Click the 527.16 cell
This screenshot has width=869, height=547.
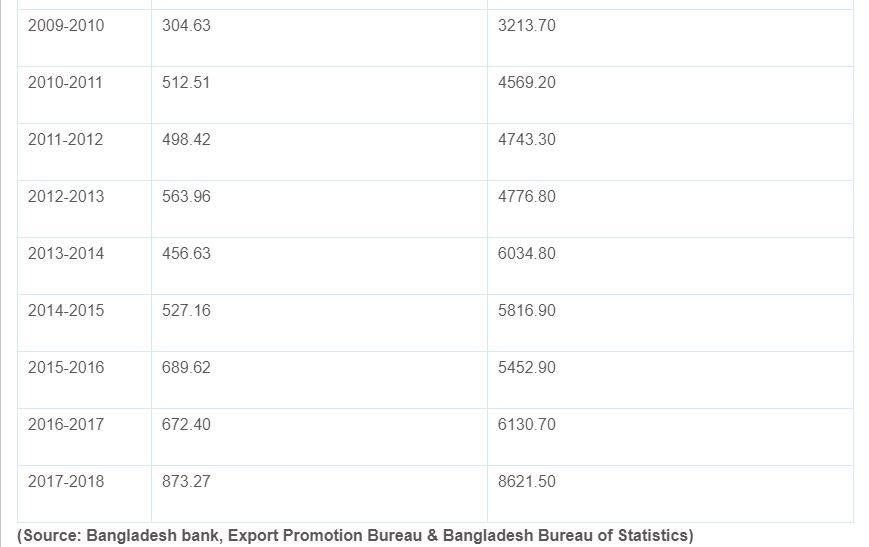tap(186, 310)
